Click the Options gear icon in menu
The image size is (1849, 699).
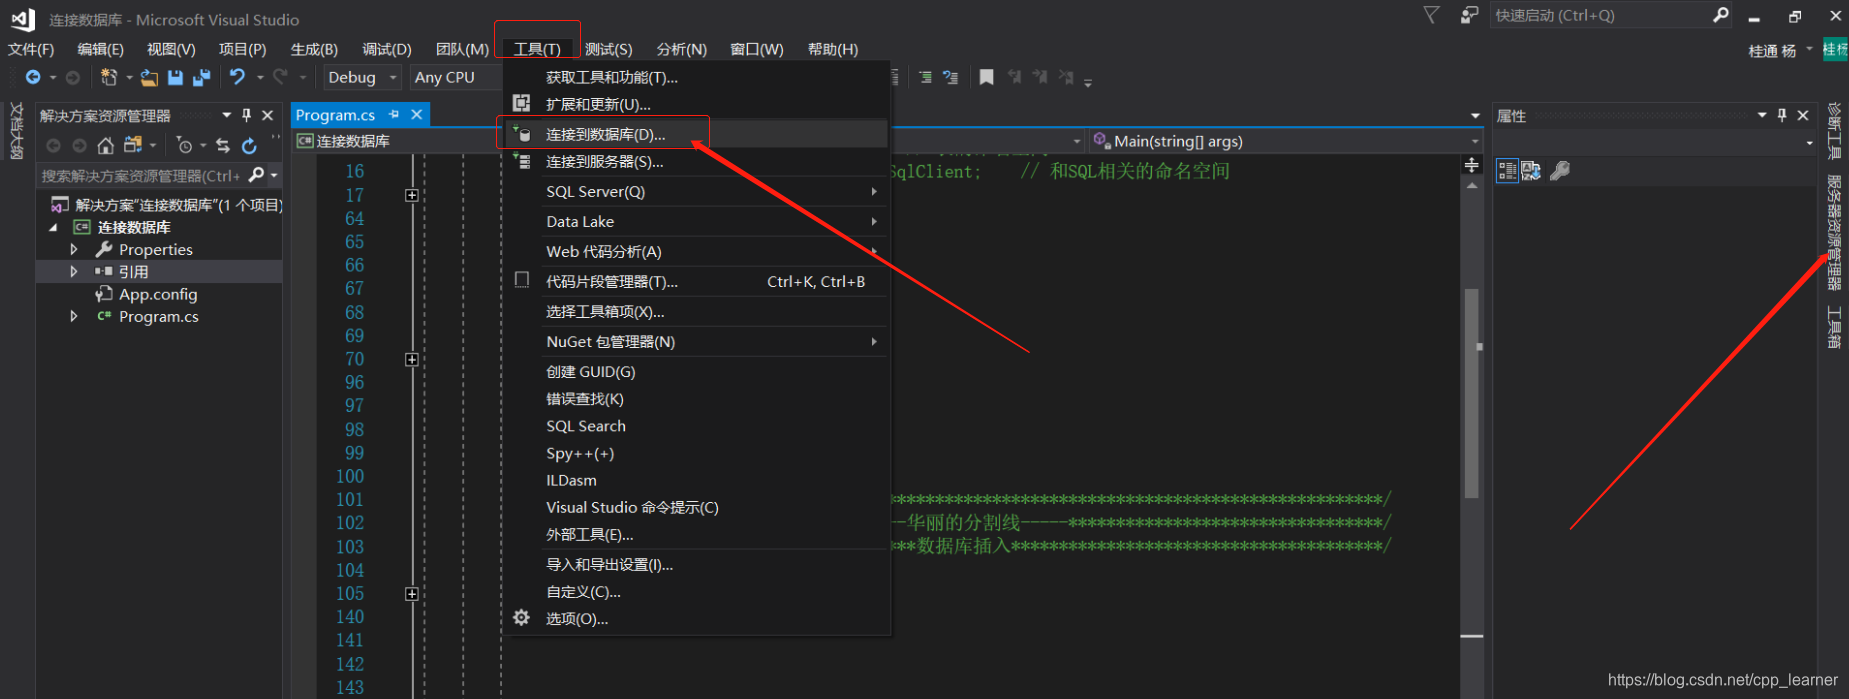(x=521, y=618)
